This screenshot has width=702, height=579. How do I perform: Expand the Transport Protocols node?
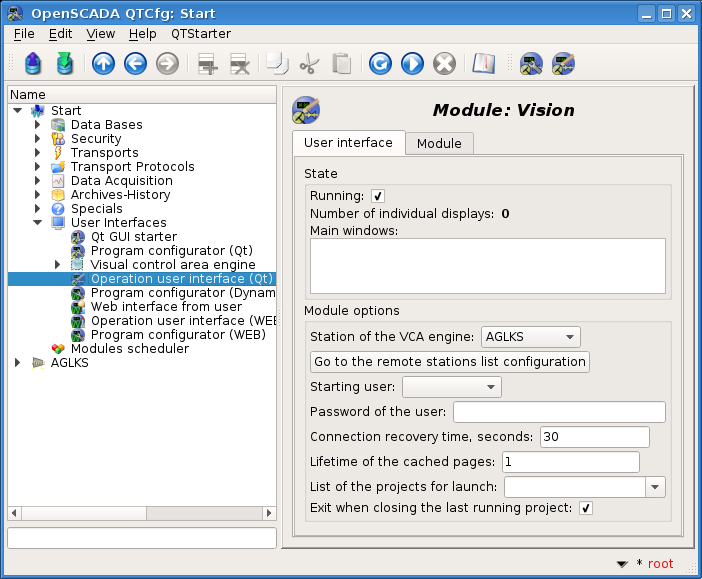(x=38, y=167)
